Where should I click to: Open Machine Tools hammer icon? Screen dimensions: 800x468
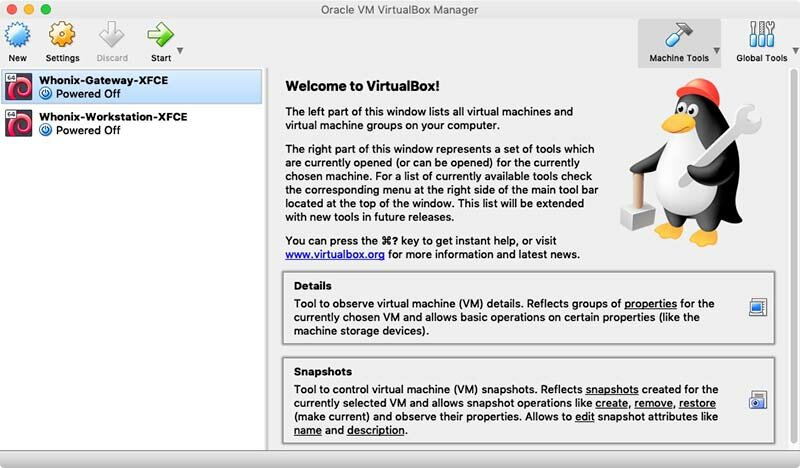(x=679, y=34)
